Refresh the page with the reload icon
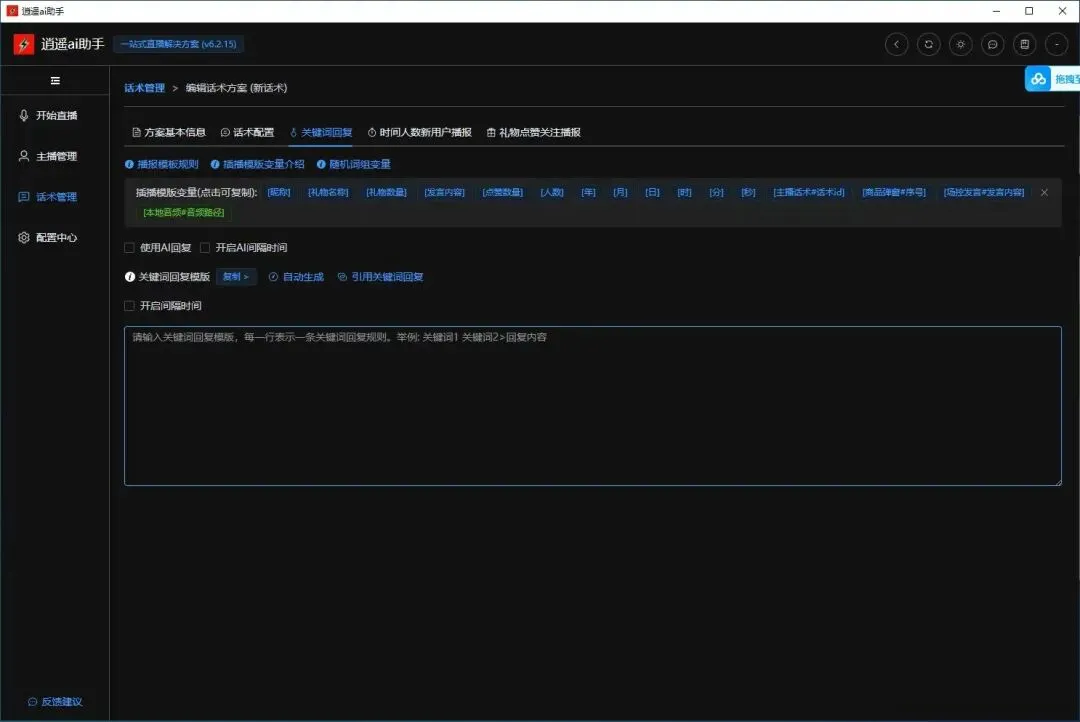1080x722 pixels. (928, 44)
